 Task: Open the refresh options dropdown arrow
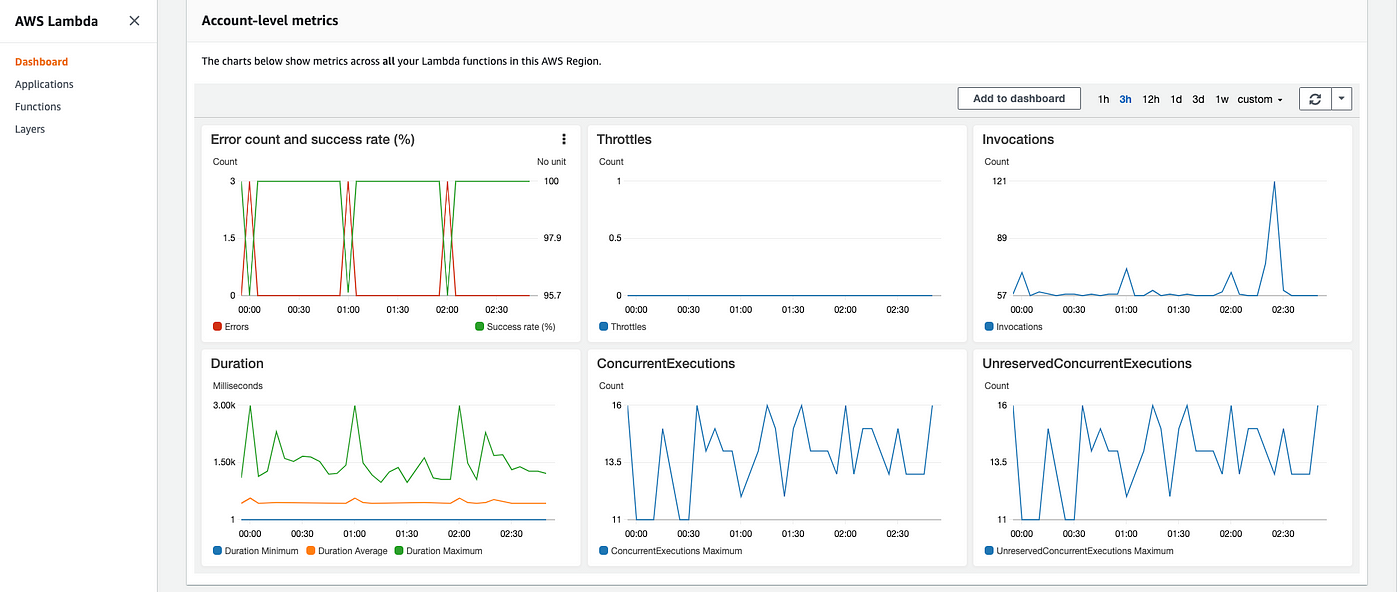pos(1341,99)
